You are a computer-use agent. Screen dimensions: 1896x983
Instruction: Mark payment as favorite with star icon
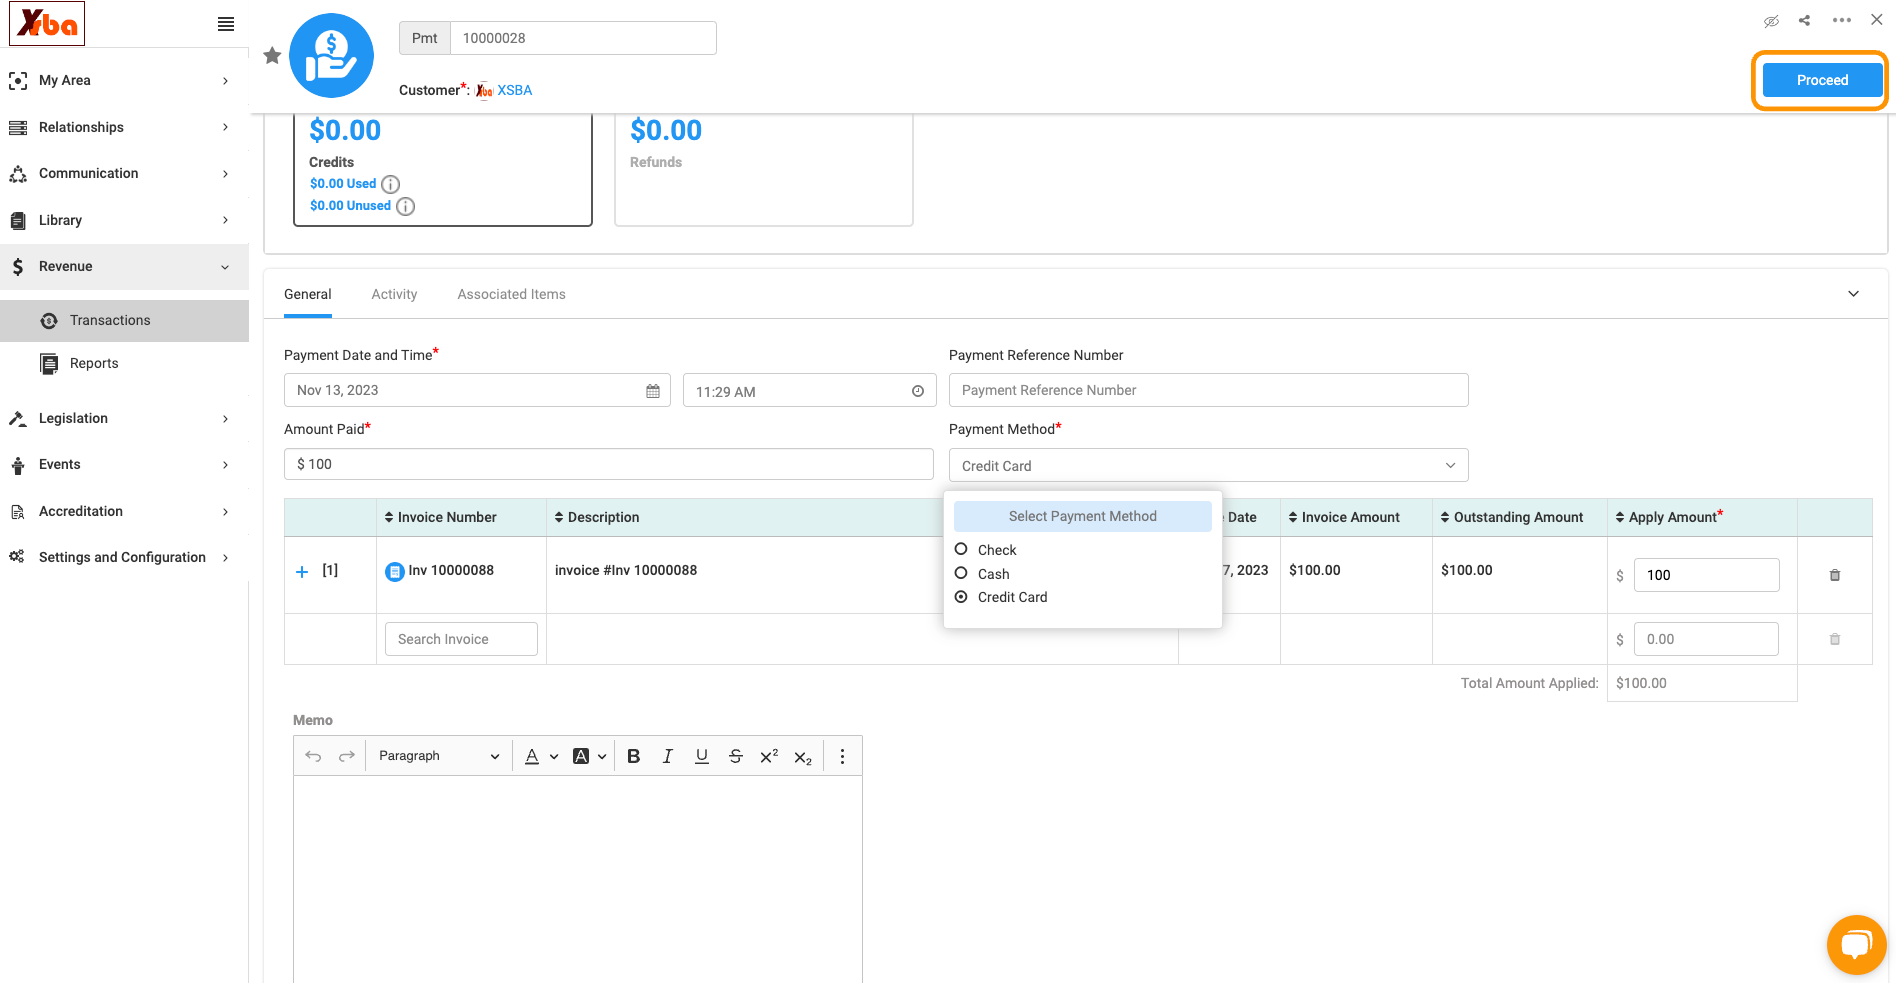tap(272, 56)
